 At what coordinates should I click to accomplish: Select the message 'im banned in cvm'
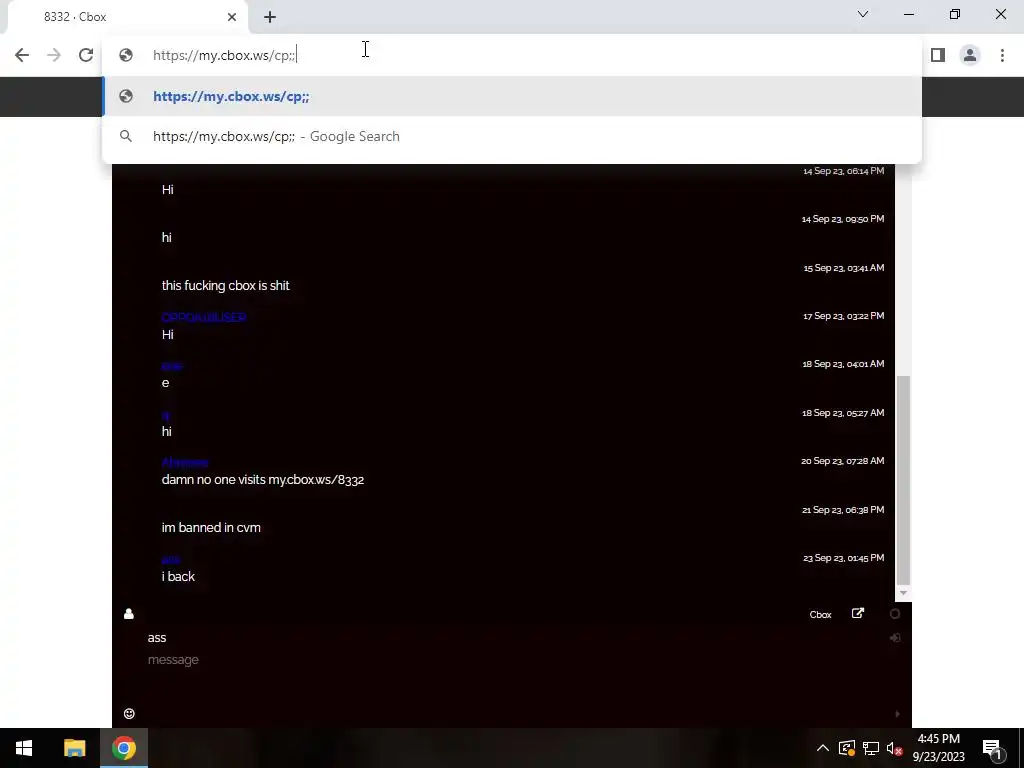(211, 528)
